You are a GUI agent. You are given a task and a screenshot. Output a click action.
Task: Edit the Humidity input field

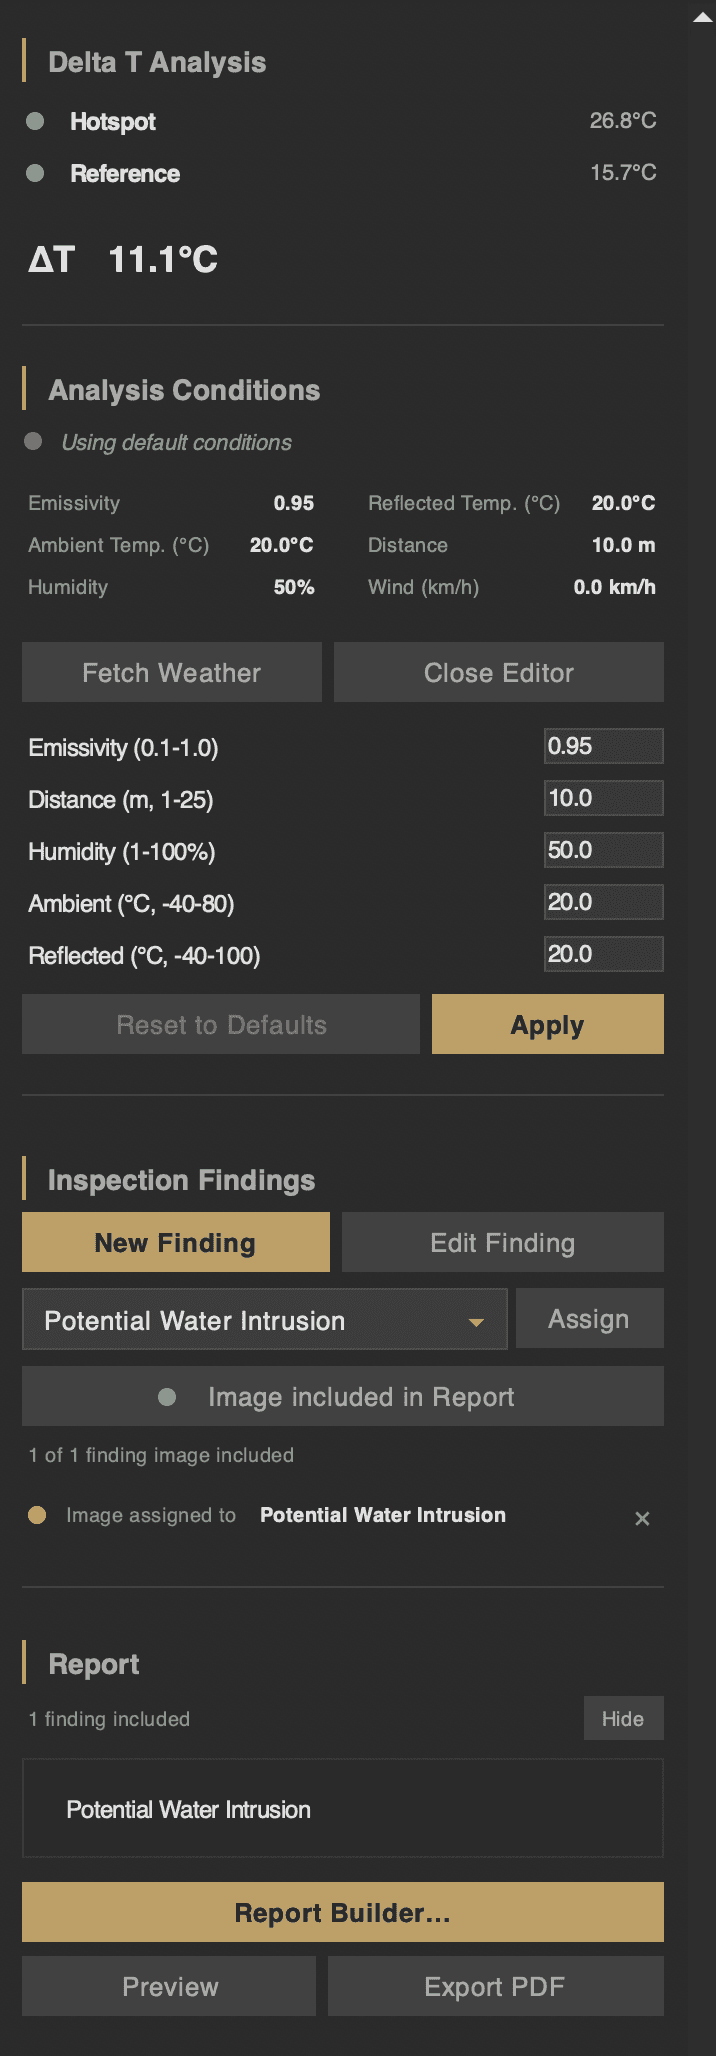coord(604,850)
